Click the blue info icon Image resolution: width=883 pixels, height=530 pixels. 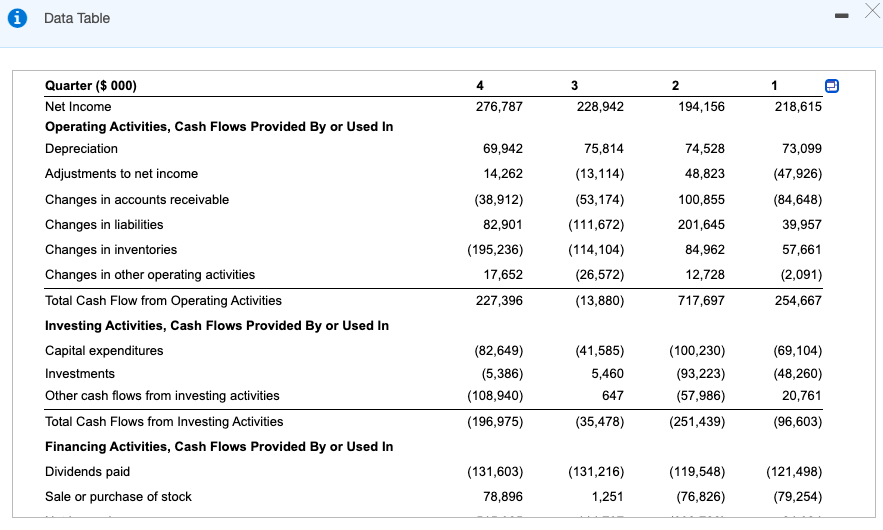17,18
